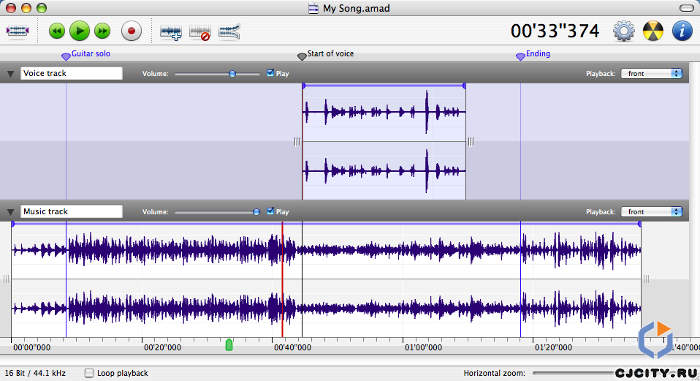Click the waveform view icon in toolbar

click(x=17, y=31)
